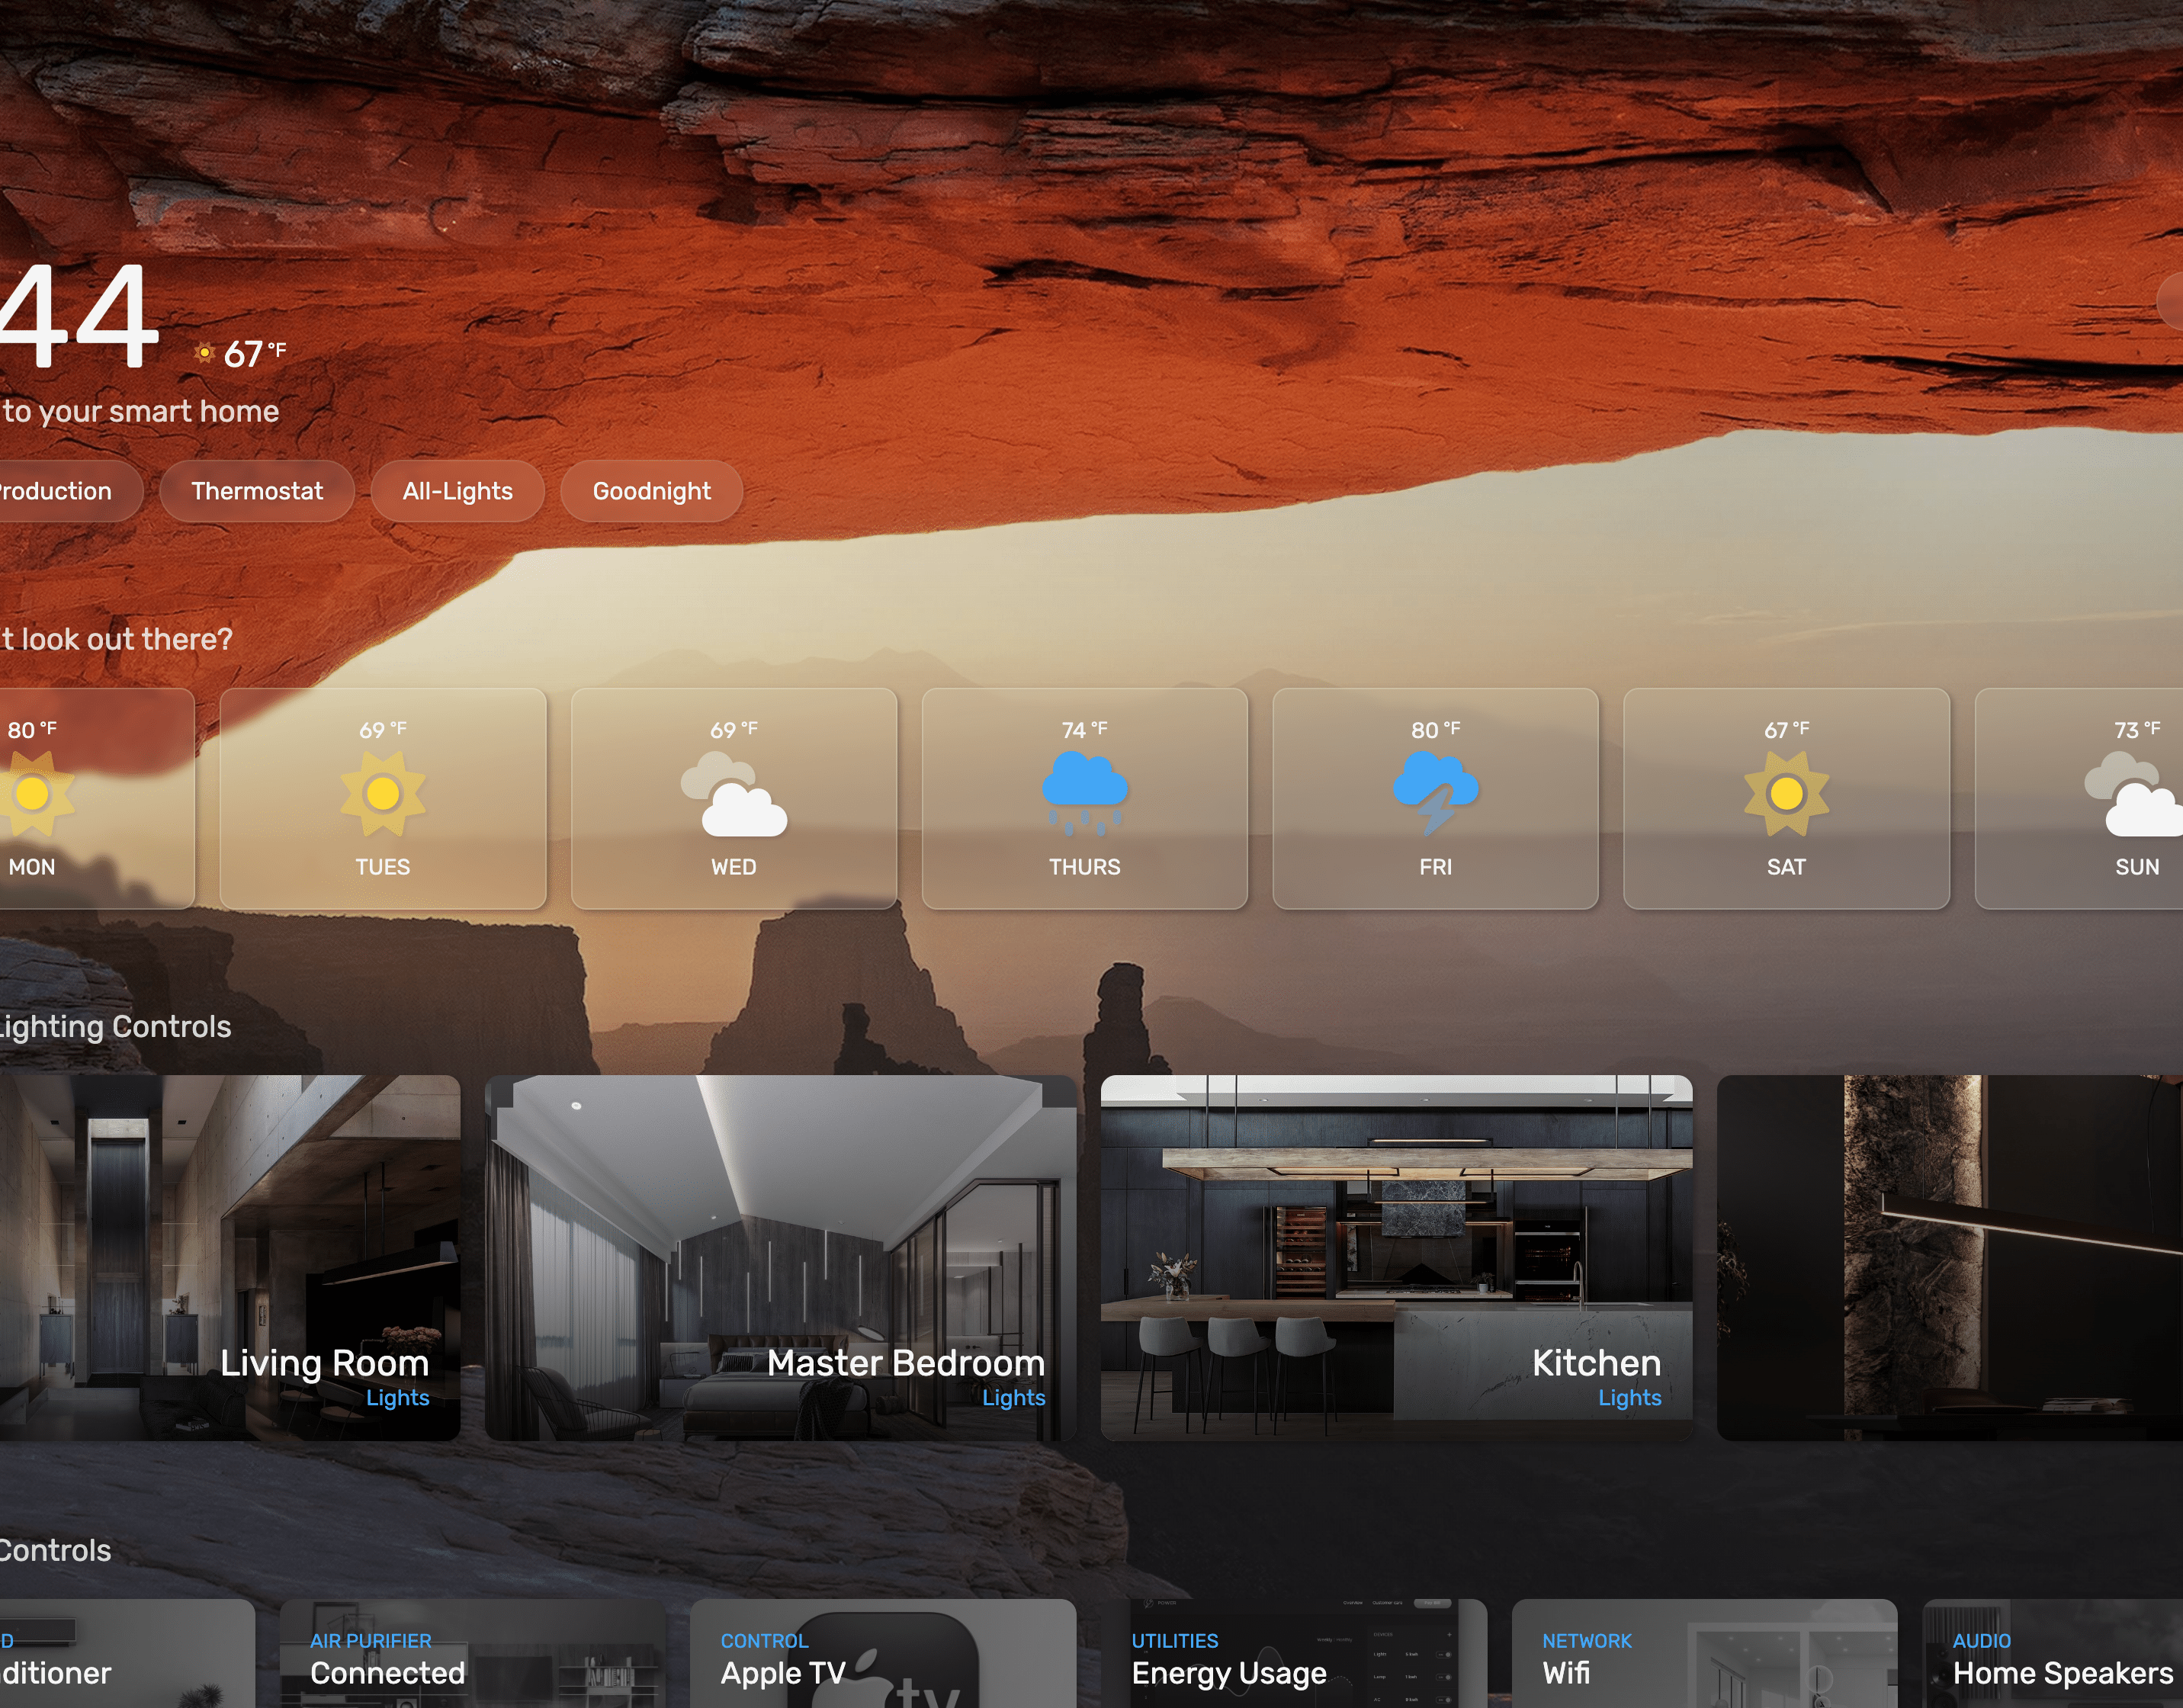This screenshot has height=1708, width=2183.
Task: Click the Lighting Controls heading
Action: coord(115,1027)
